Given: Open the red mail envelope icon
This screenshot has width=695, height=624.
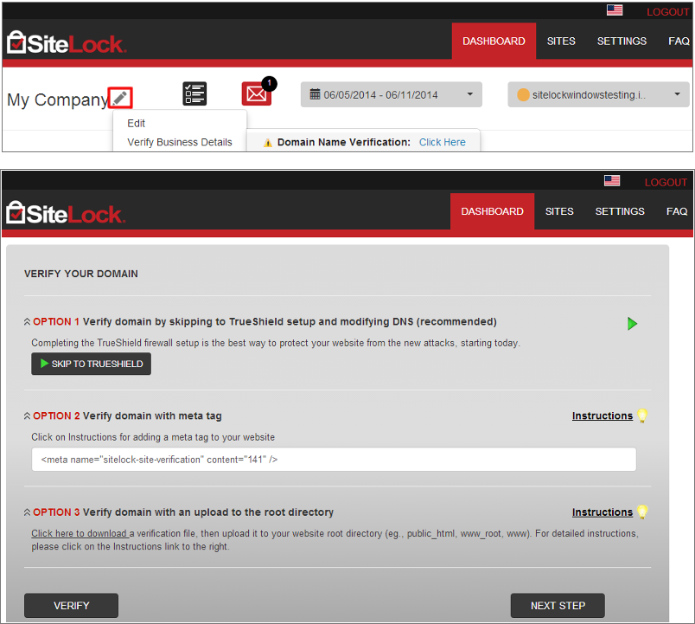Looking at the screenshot, I should (x=256, y=94).
